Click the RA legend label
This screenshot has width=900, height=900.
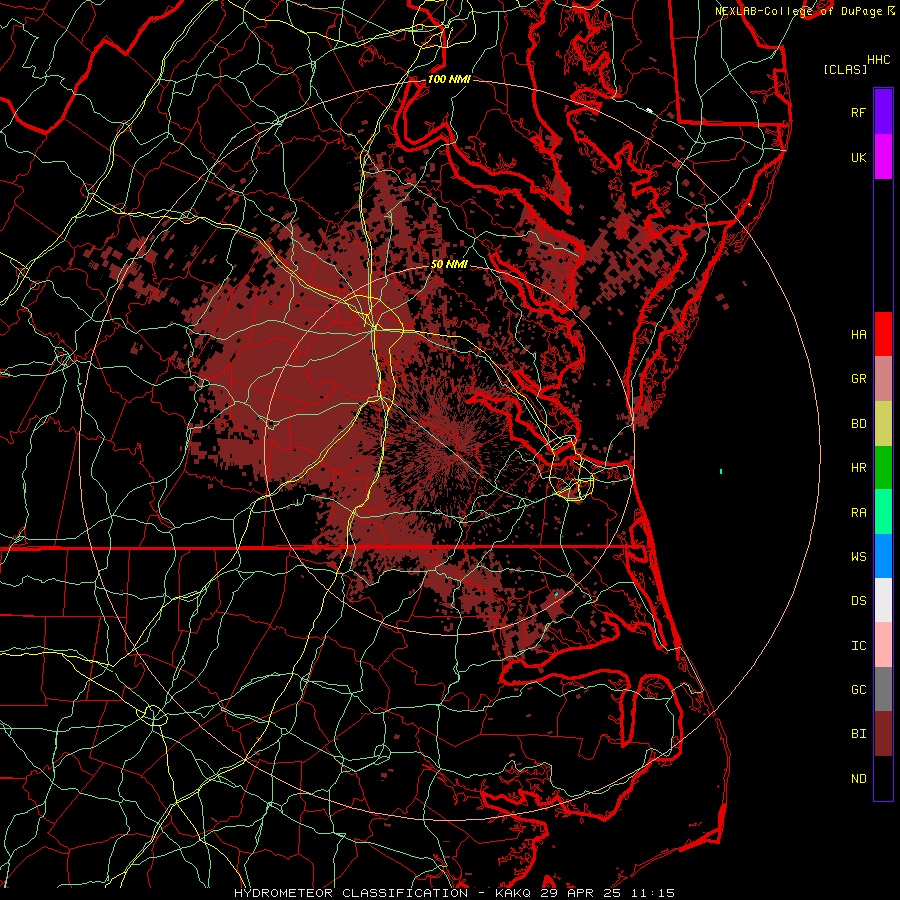pos(858,513)
